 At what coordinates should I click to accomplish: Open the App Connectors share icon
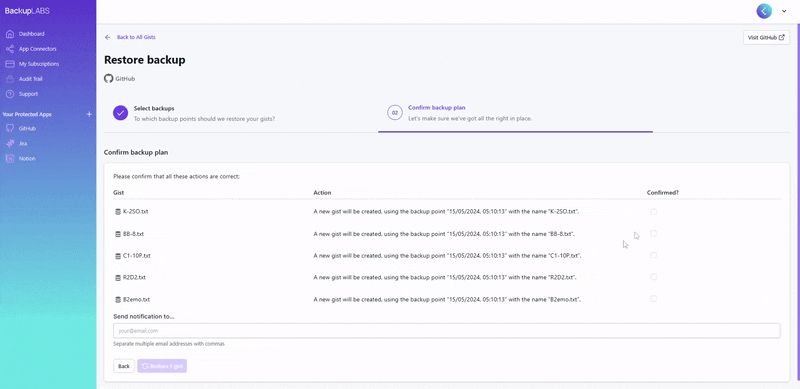[x=9, y=49]
